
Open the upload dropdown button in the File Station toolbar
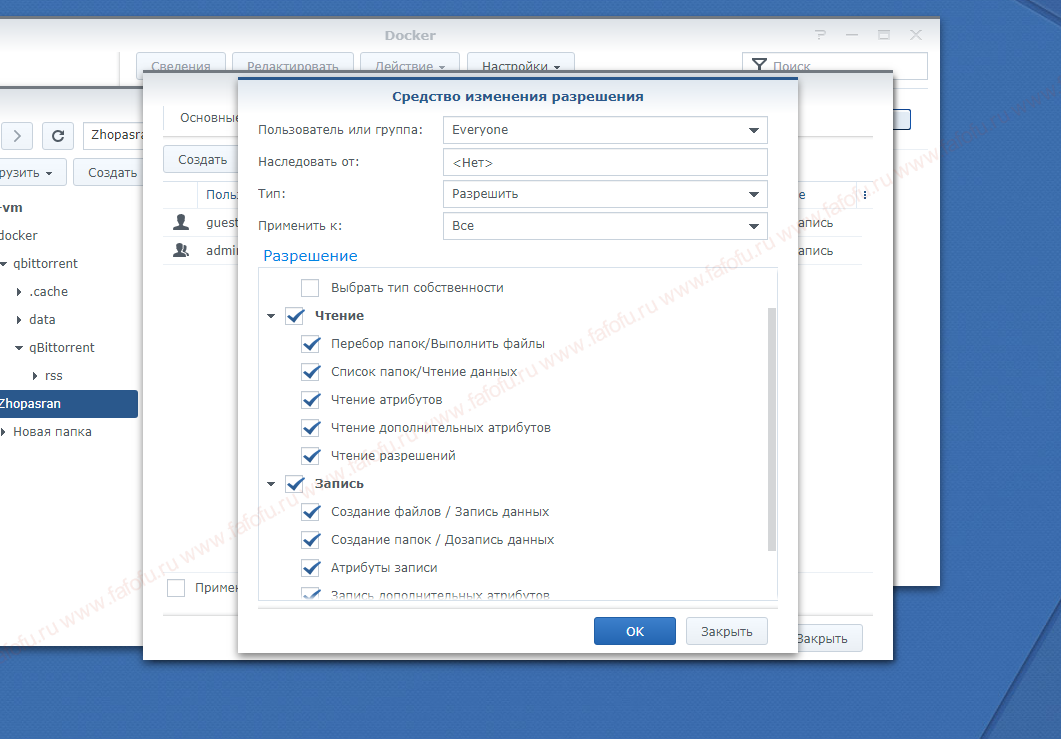point(32,173)
